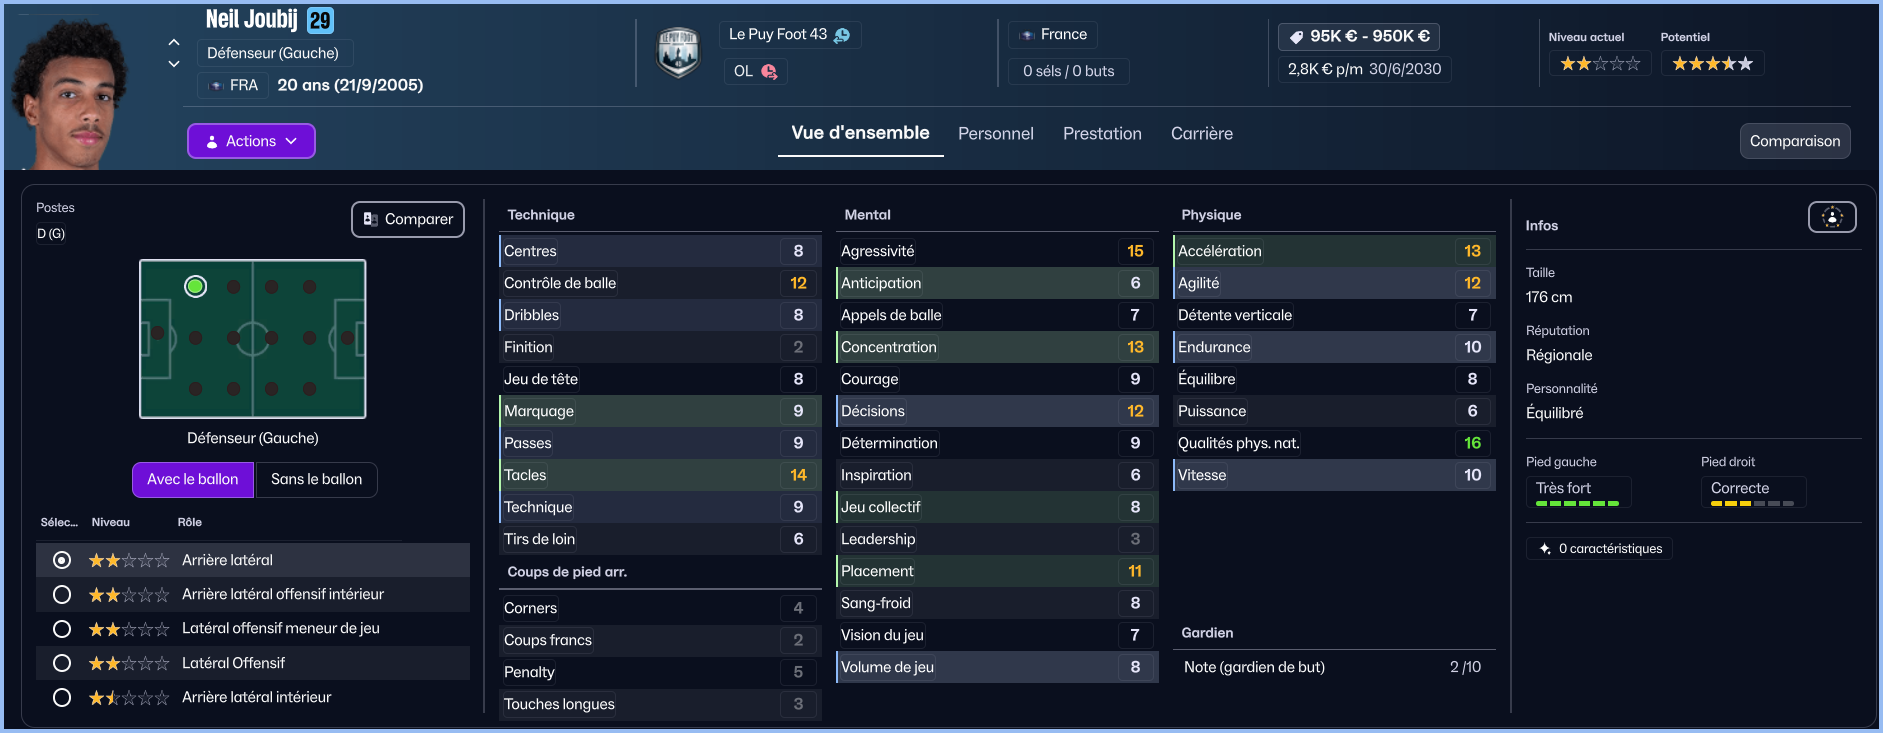This screenshot has width=1883, height=733.
Task: Click the loan icon next to Le Puy Foot 43
Action: tap(842, 35)
